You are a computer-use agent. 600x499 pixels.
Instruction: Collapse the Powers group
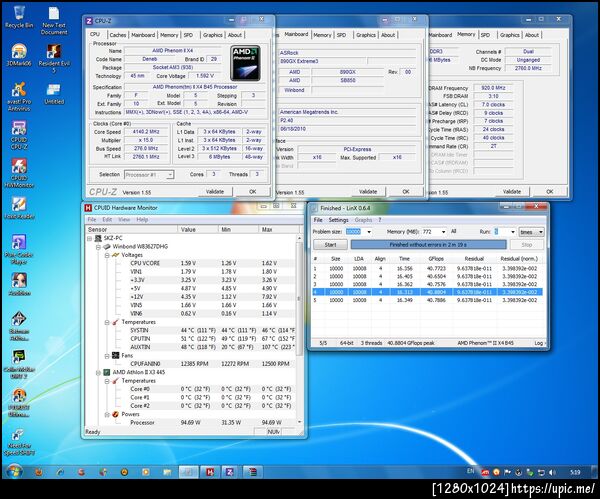107,414
